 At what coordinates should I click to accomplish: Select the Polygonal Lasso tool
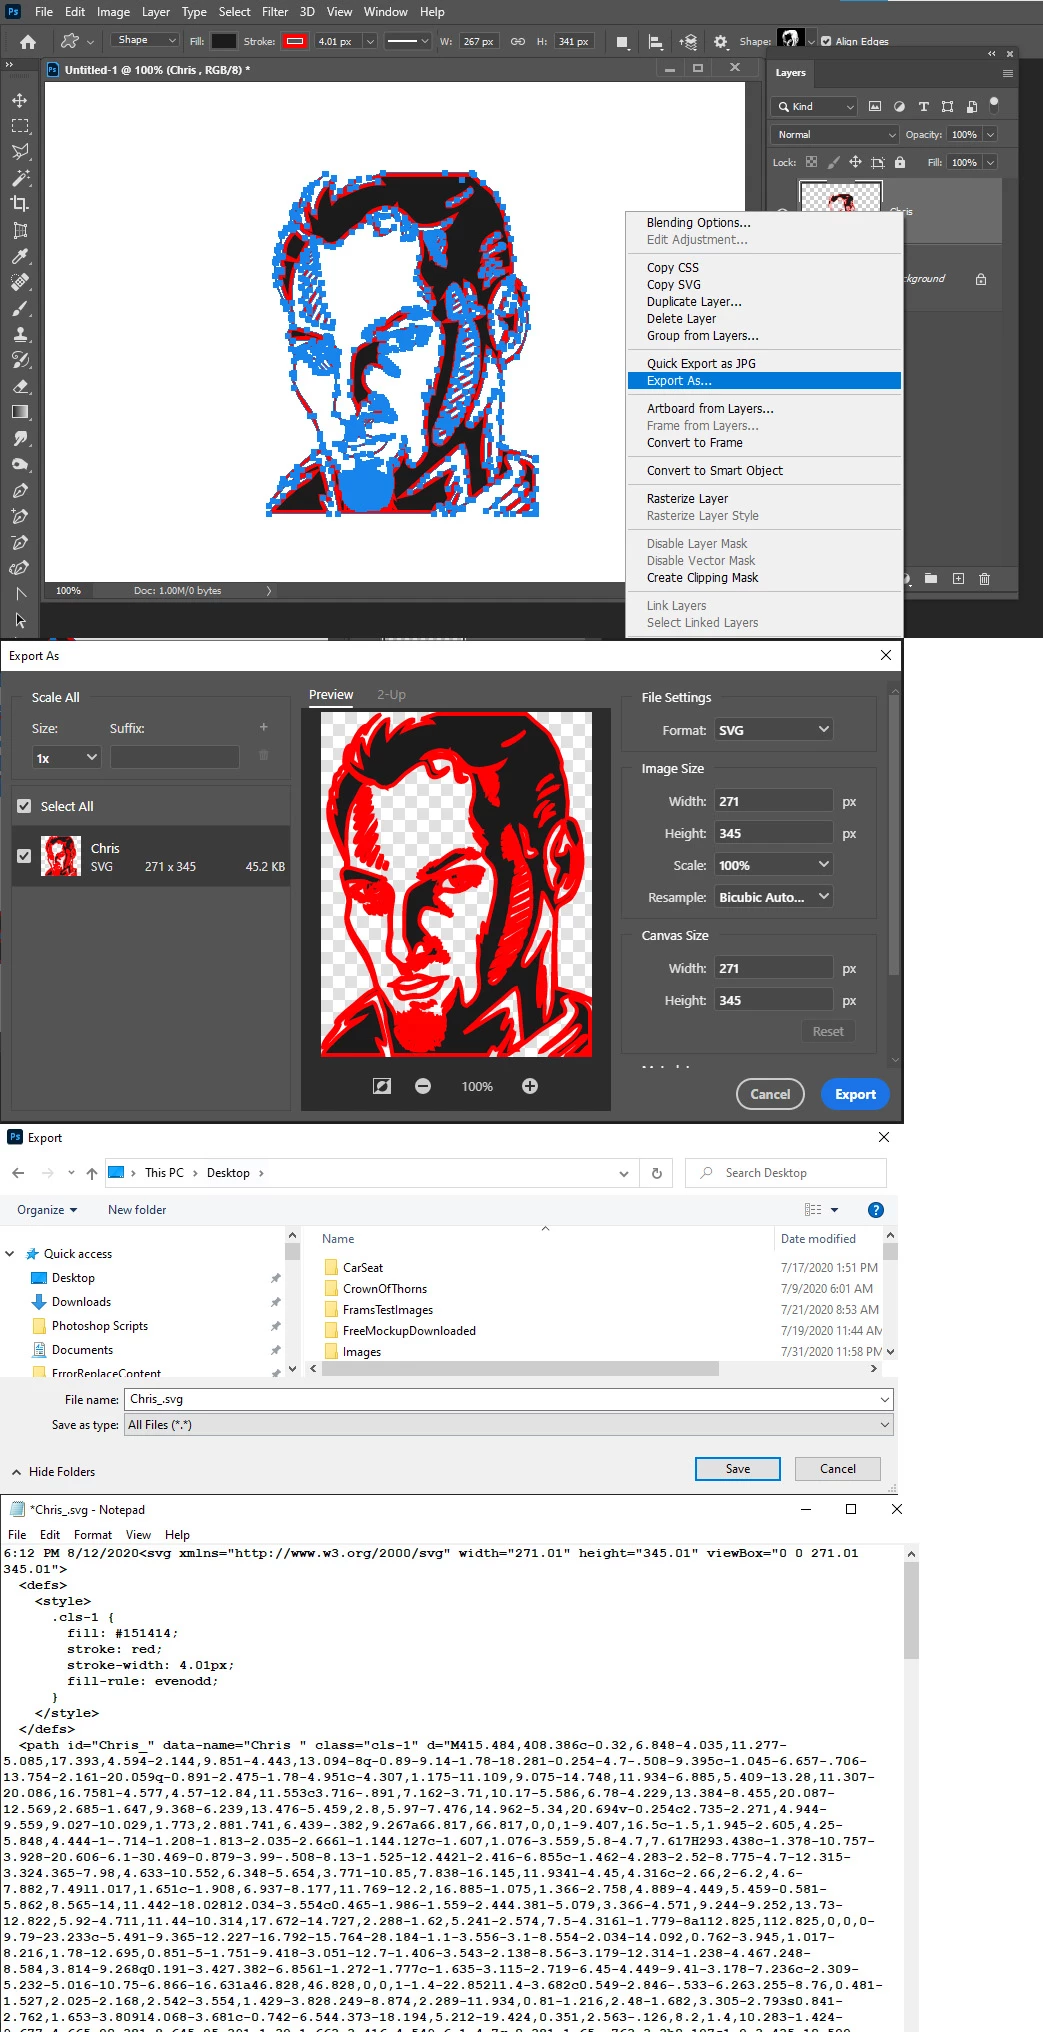[20, 152]
